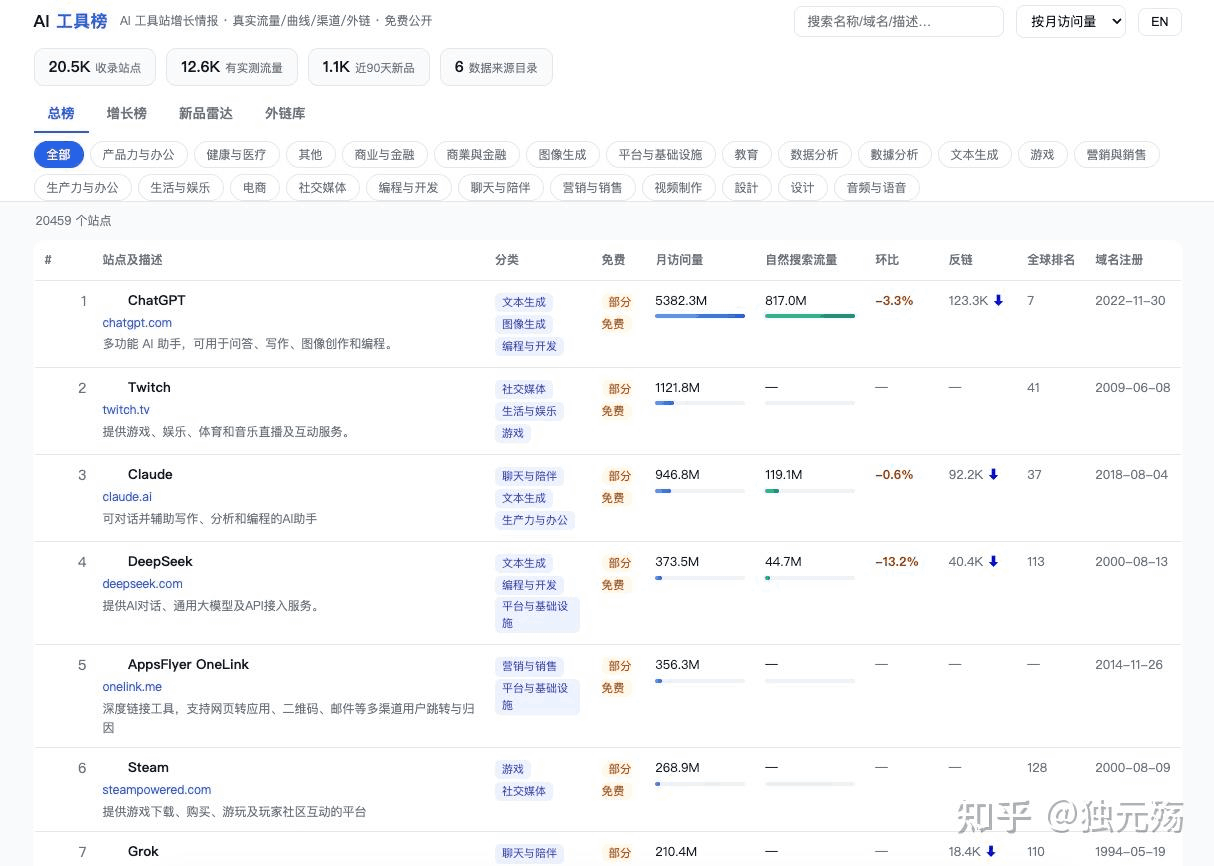Click the 6 数据来源目录 stat card
The width and height of the screenshot is (1214, 866).
[496, 67]
